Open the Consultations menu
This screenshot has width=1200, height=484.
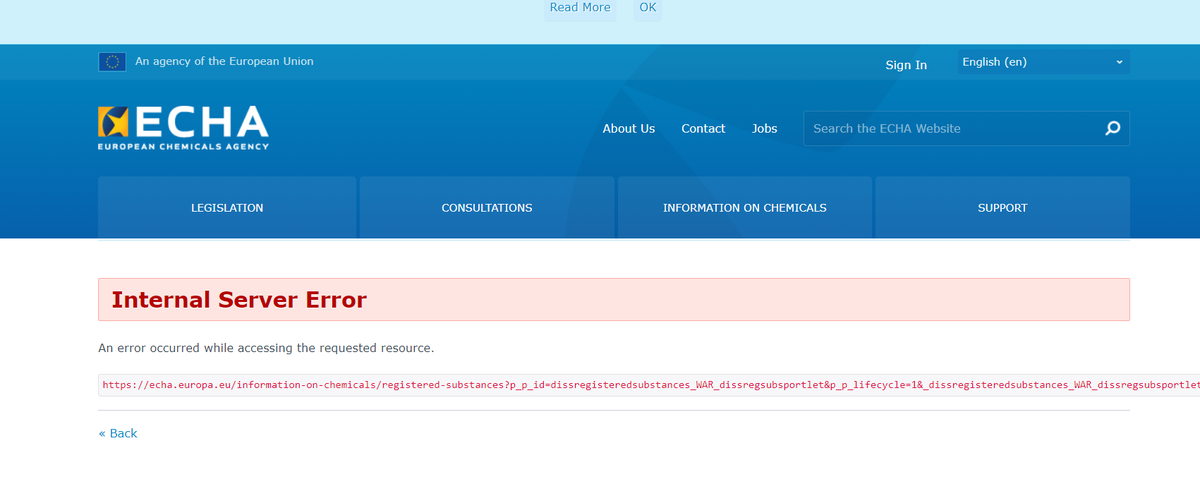[487, 208]
